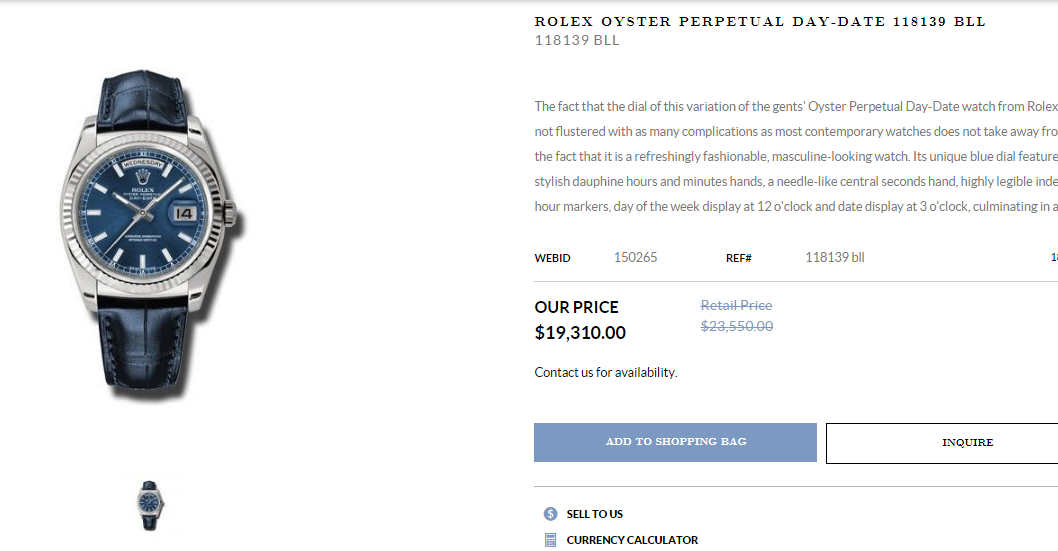Viewport: 1058px width, 551px height.
Task: Select the small watch thumbnail below image
Action: pyautogui.click(x=150, y=505)
